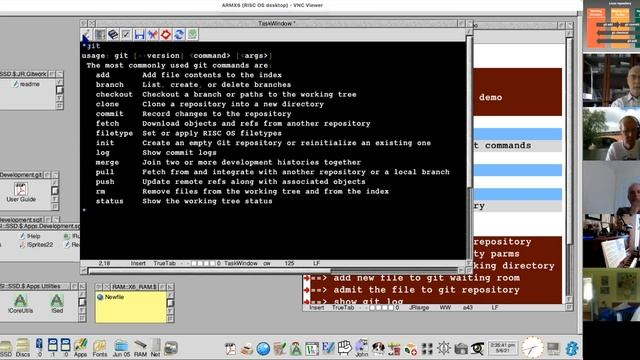Click the eye icon on iconbar

pos(477,349)
